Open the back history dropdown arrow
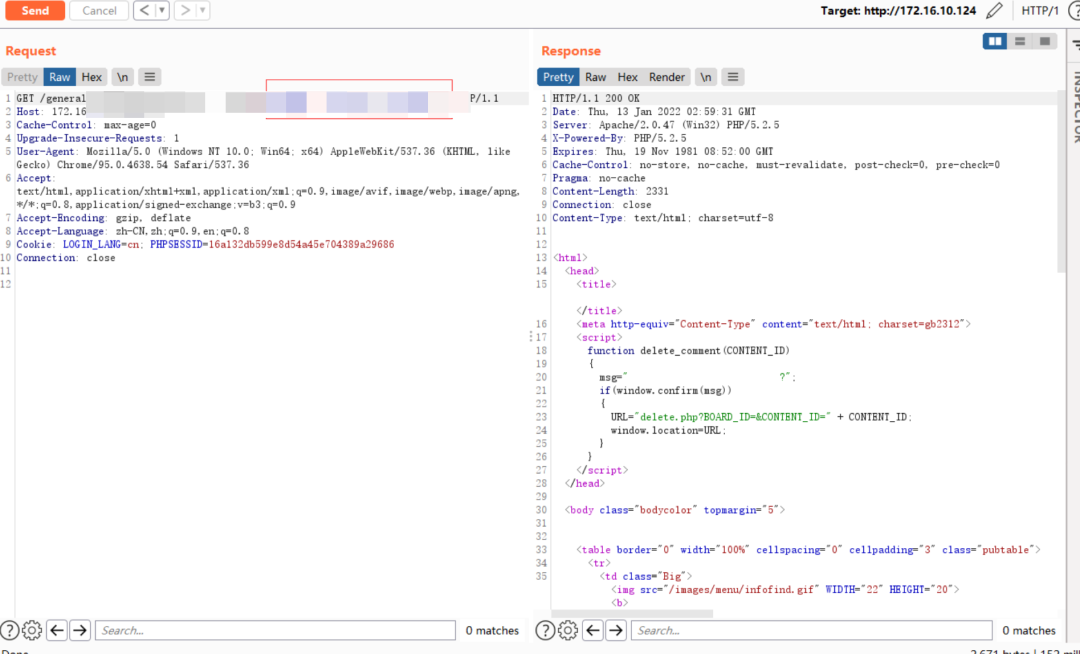Screen dimensions: 1080x654 click(162, 10)
